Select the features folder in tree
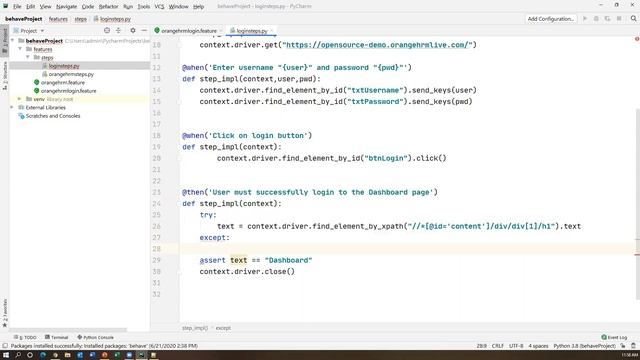This screenshot has height=360, width=640. [x=42, y=49]
